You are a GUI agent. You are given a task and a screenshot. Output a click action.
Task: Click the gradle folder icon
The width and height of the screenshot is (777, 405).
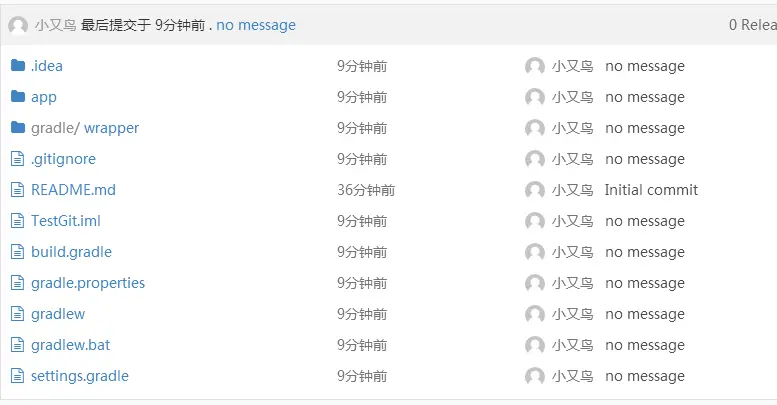point(17,128)
